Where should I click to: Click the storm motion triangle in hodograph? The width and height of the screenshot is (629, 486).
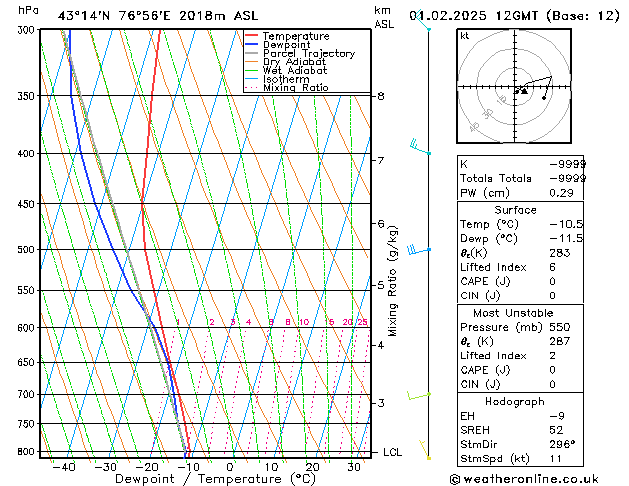point(523,91)
